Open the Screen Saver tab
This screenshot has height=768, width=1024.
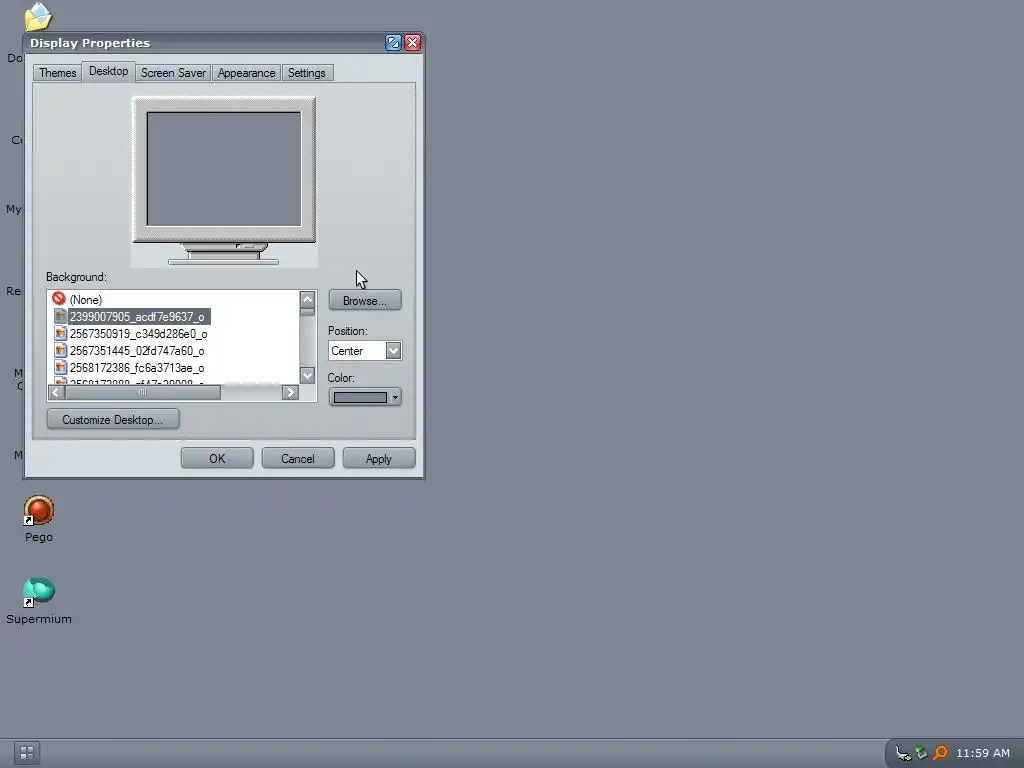(x=173, y=72)
